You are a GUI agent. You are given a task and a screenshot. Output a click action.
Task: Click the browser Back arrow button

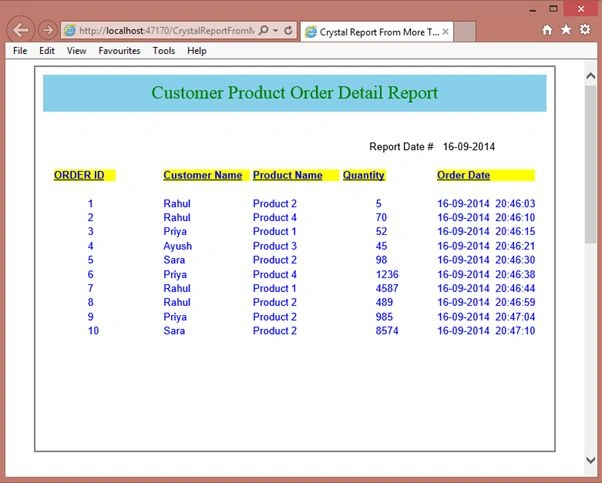[21, 30]
